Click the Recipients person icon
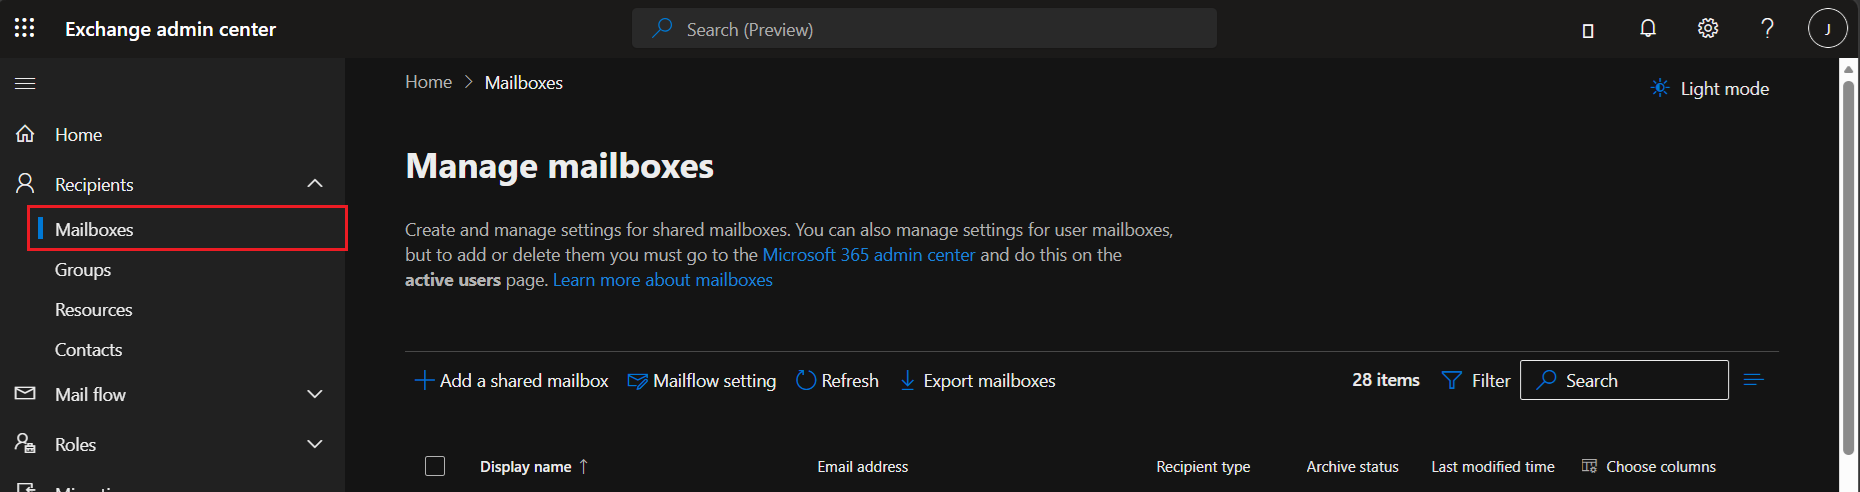The width and height of the screenshot is (1860, 492). click(x=25, y=183)
